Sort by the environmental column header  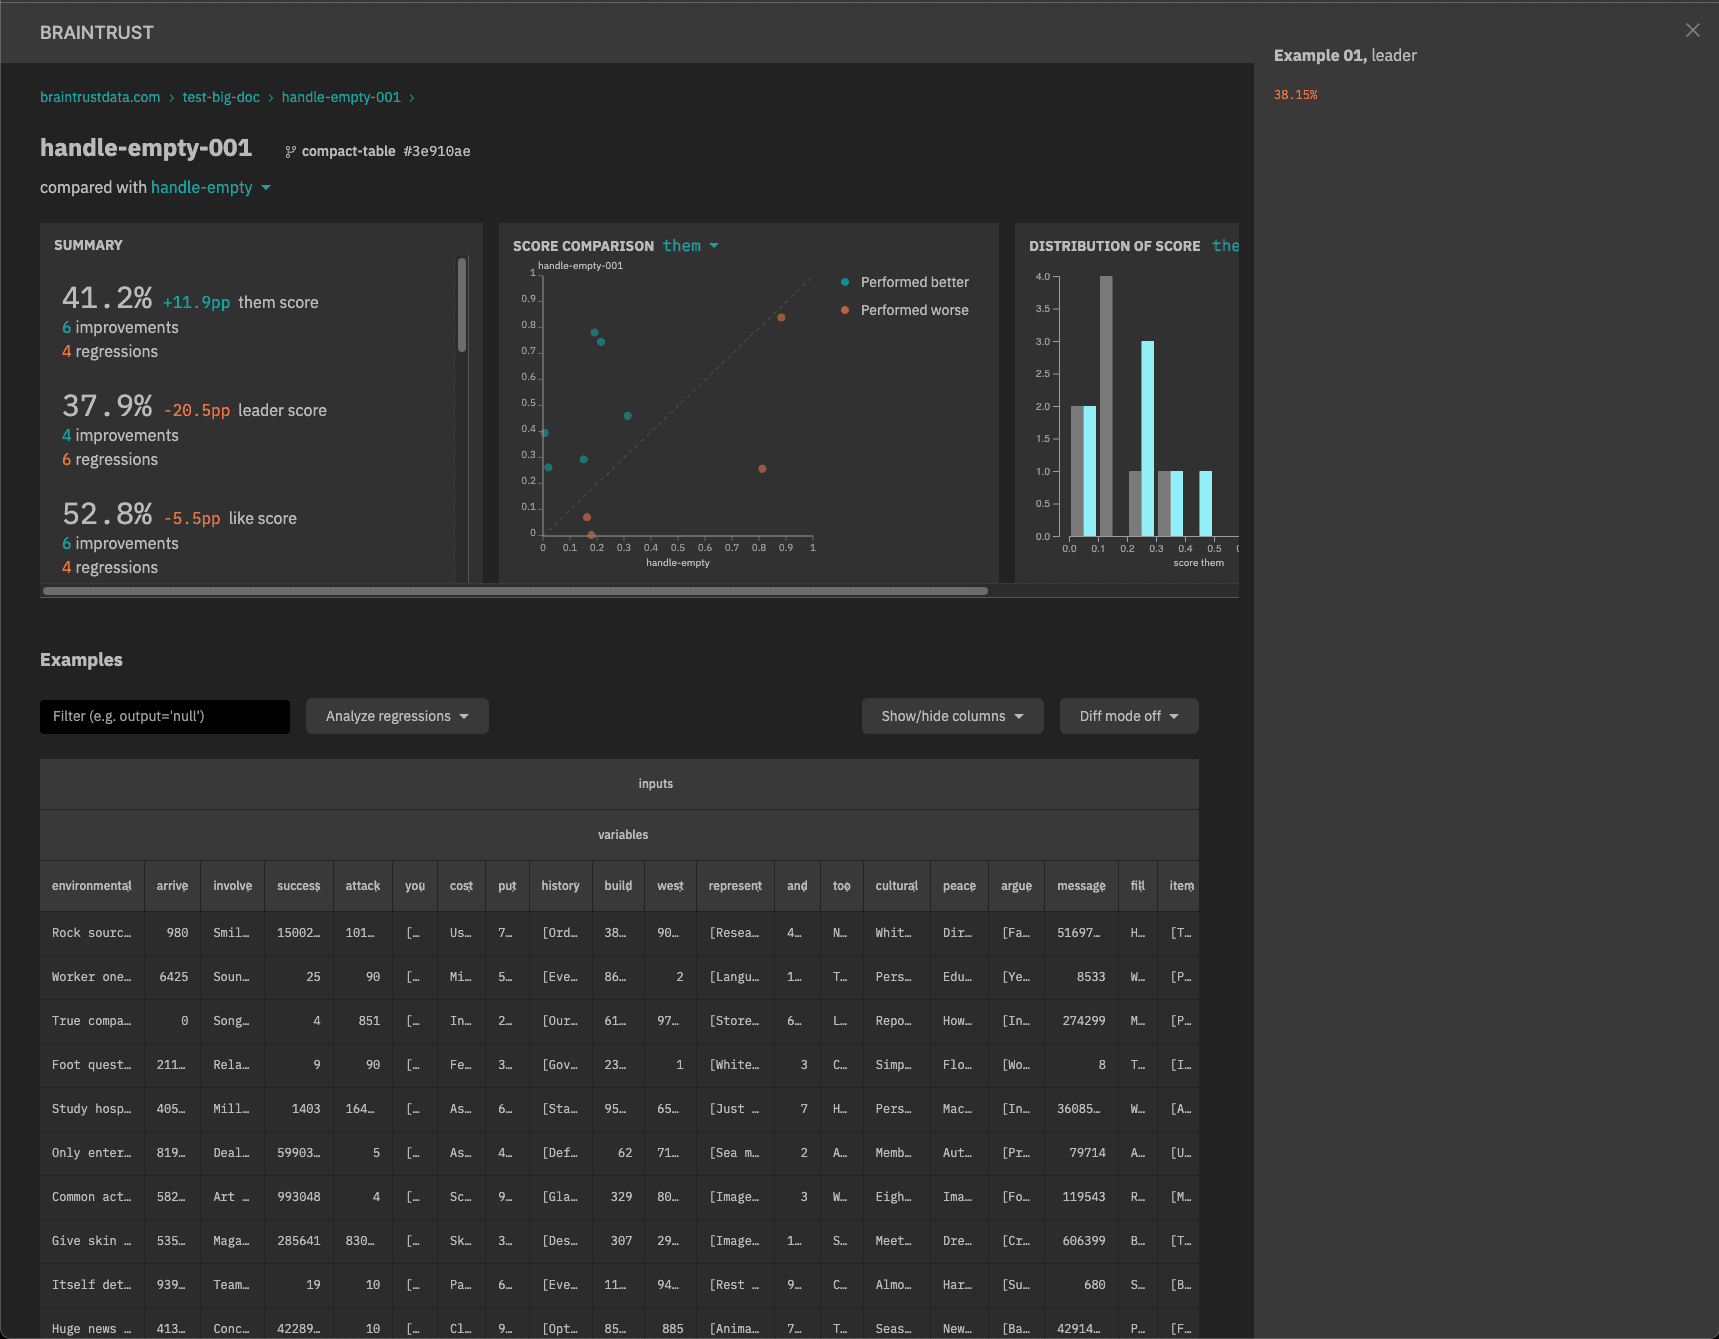91,886
